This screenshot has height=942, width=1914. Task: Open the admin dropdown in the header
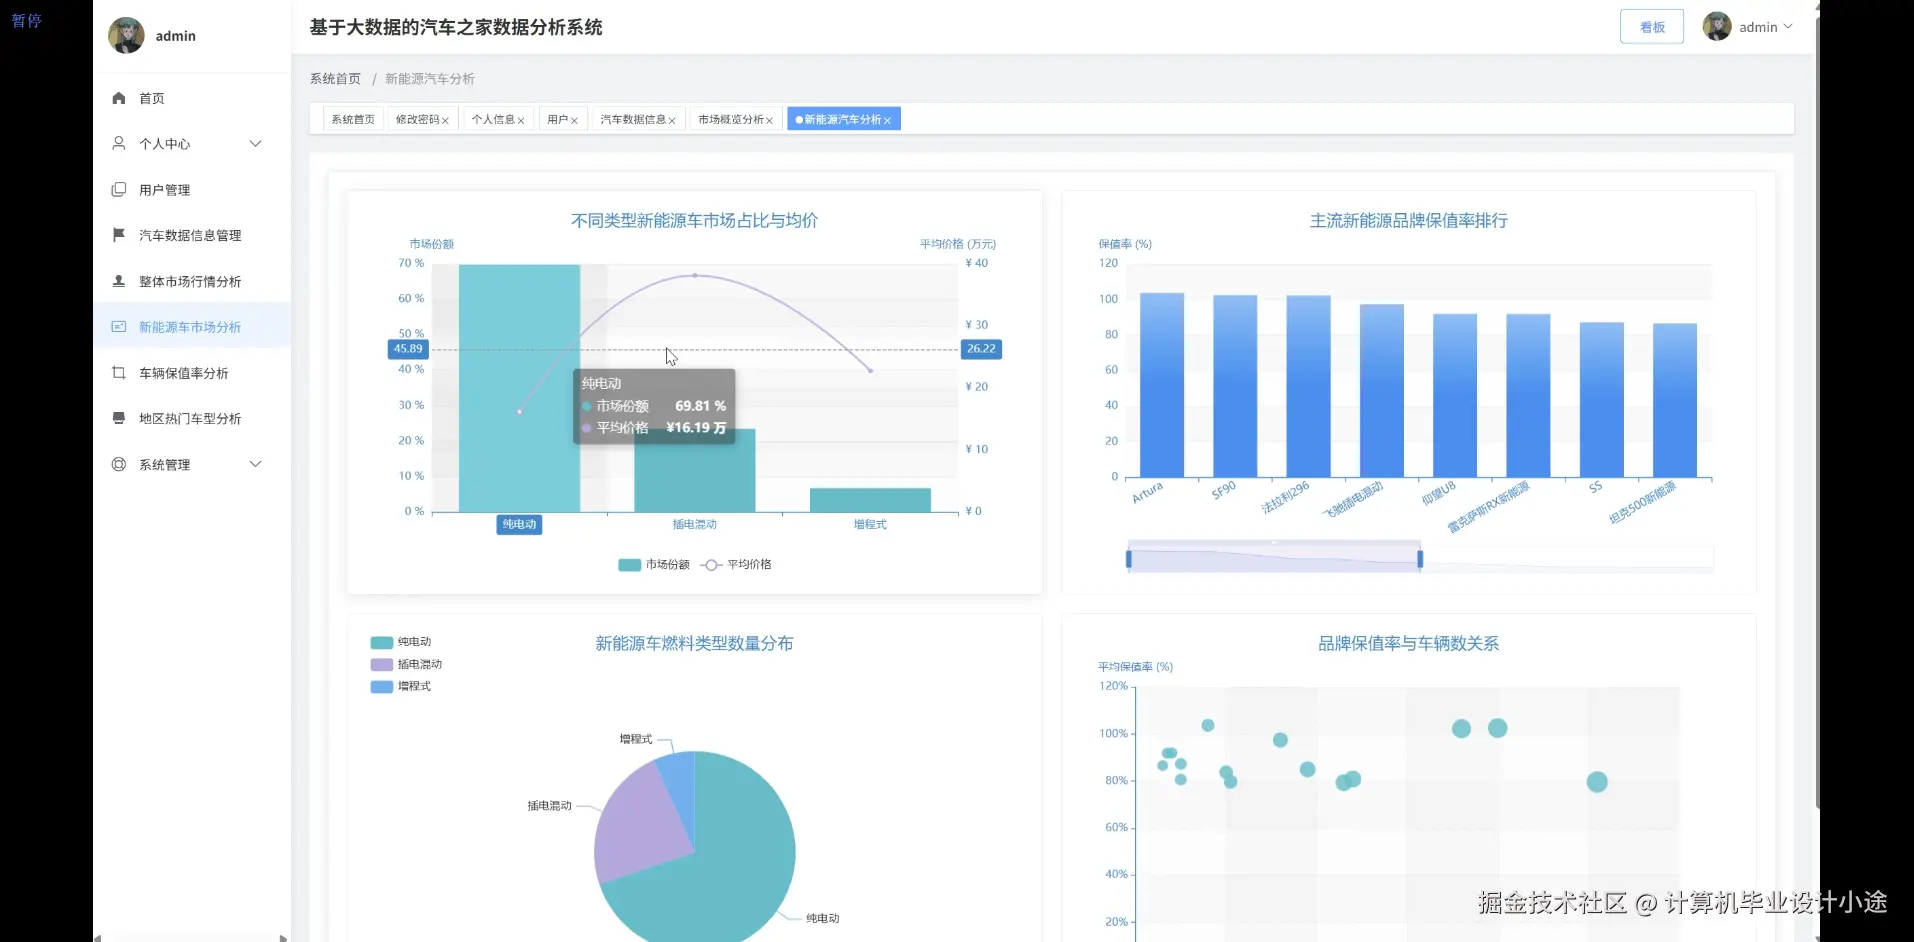[x=1765, y=27]
